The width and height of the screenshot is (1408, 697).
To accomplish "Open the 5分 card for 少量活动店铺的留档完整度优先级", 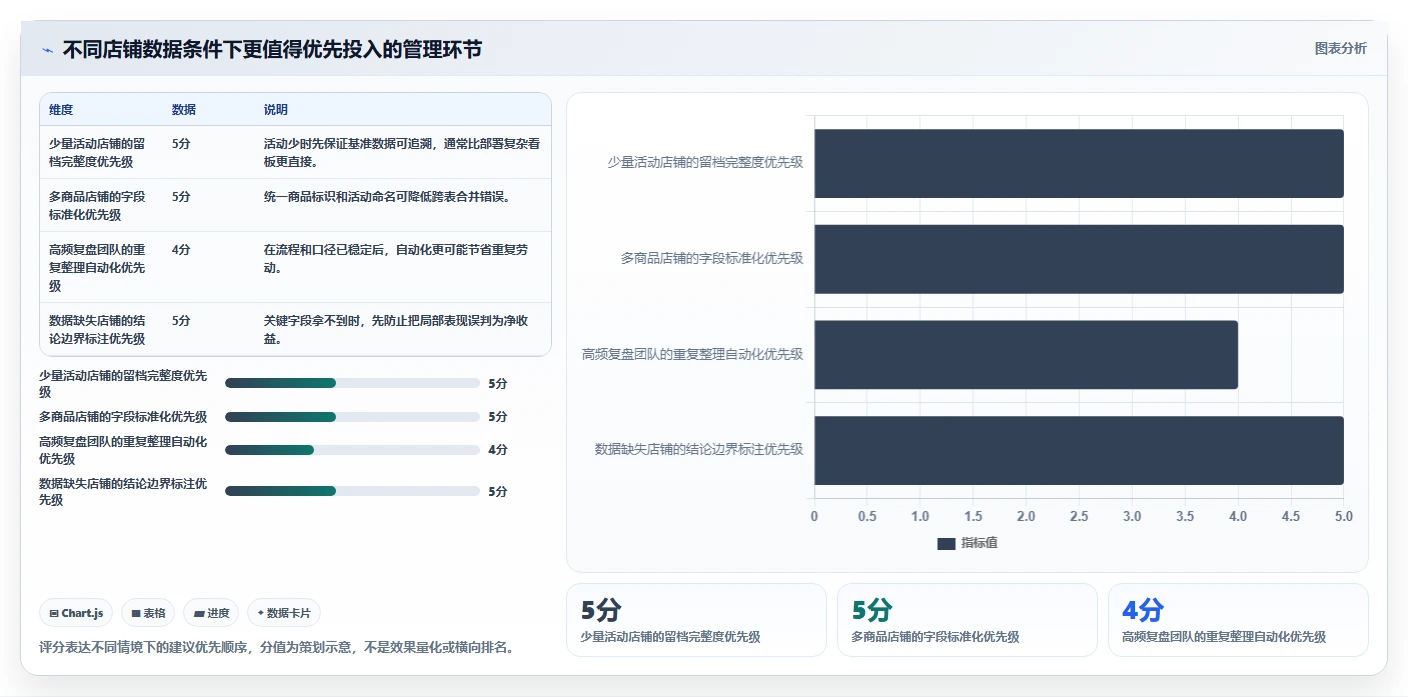I will (x=696, y=620).
